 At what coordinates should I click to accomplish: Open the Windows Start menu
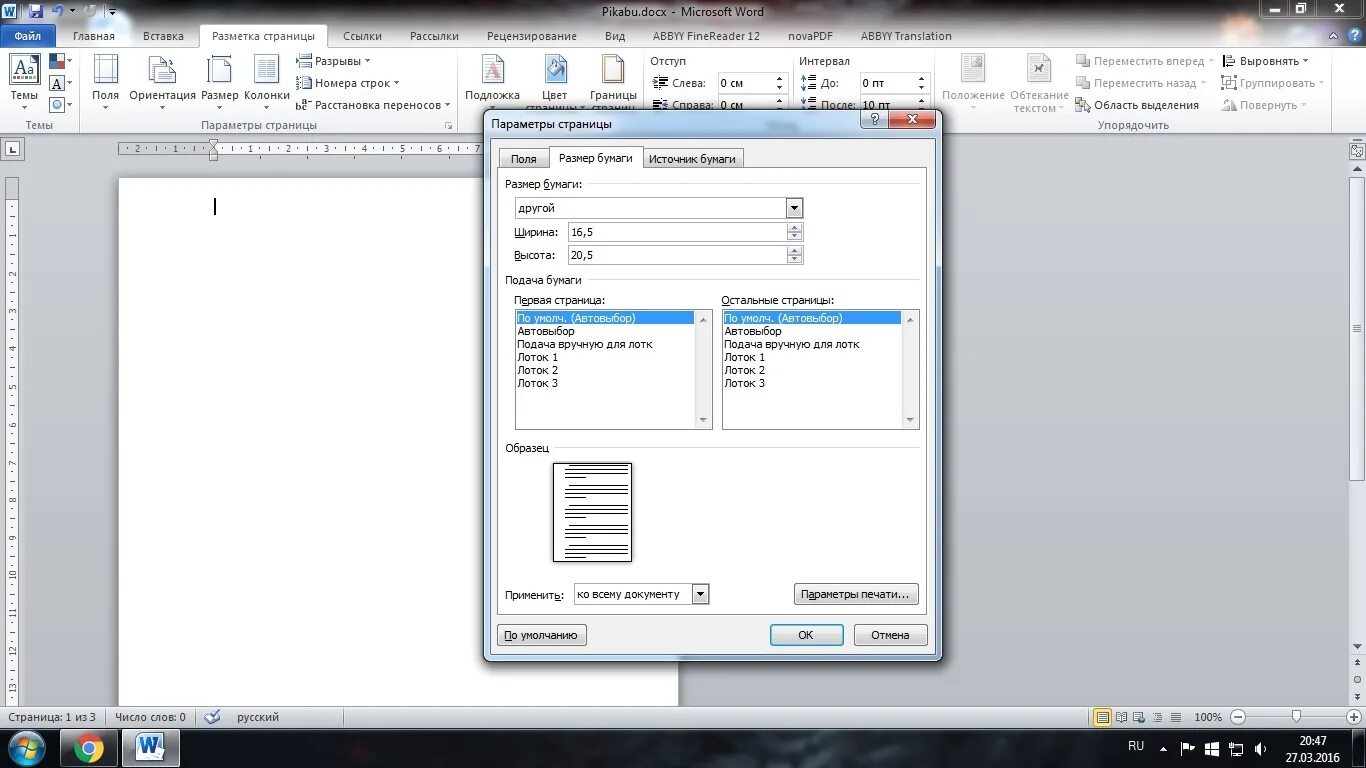click(26, 747)
